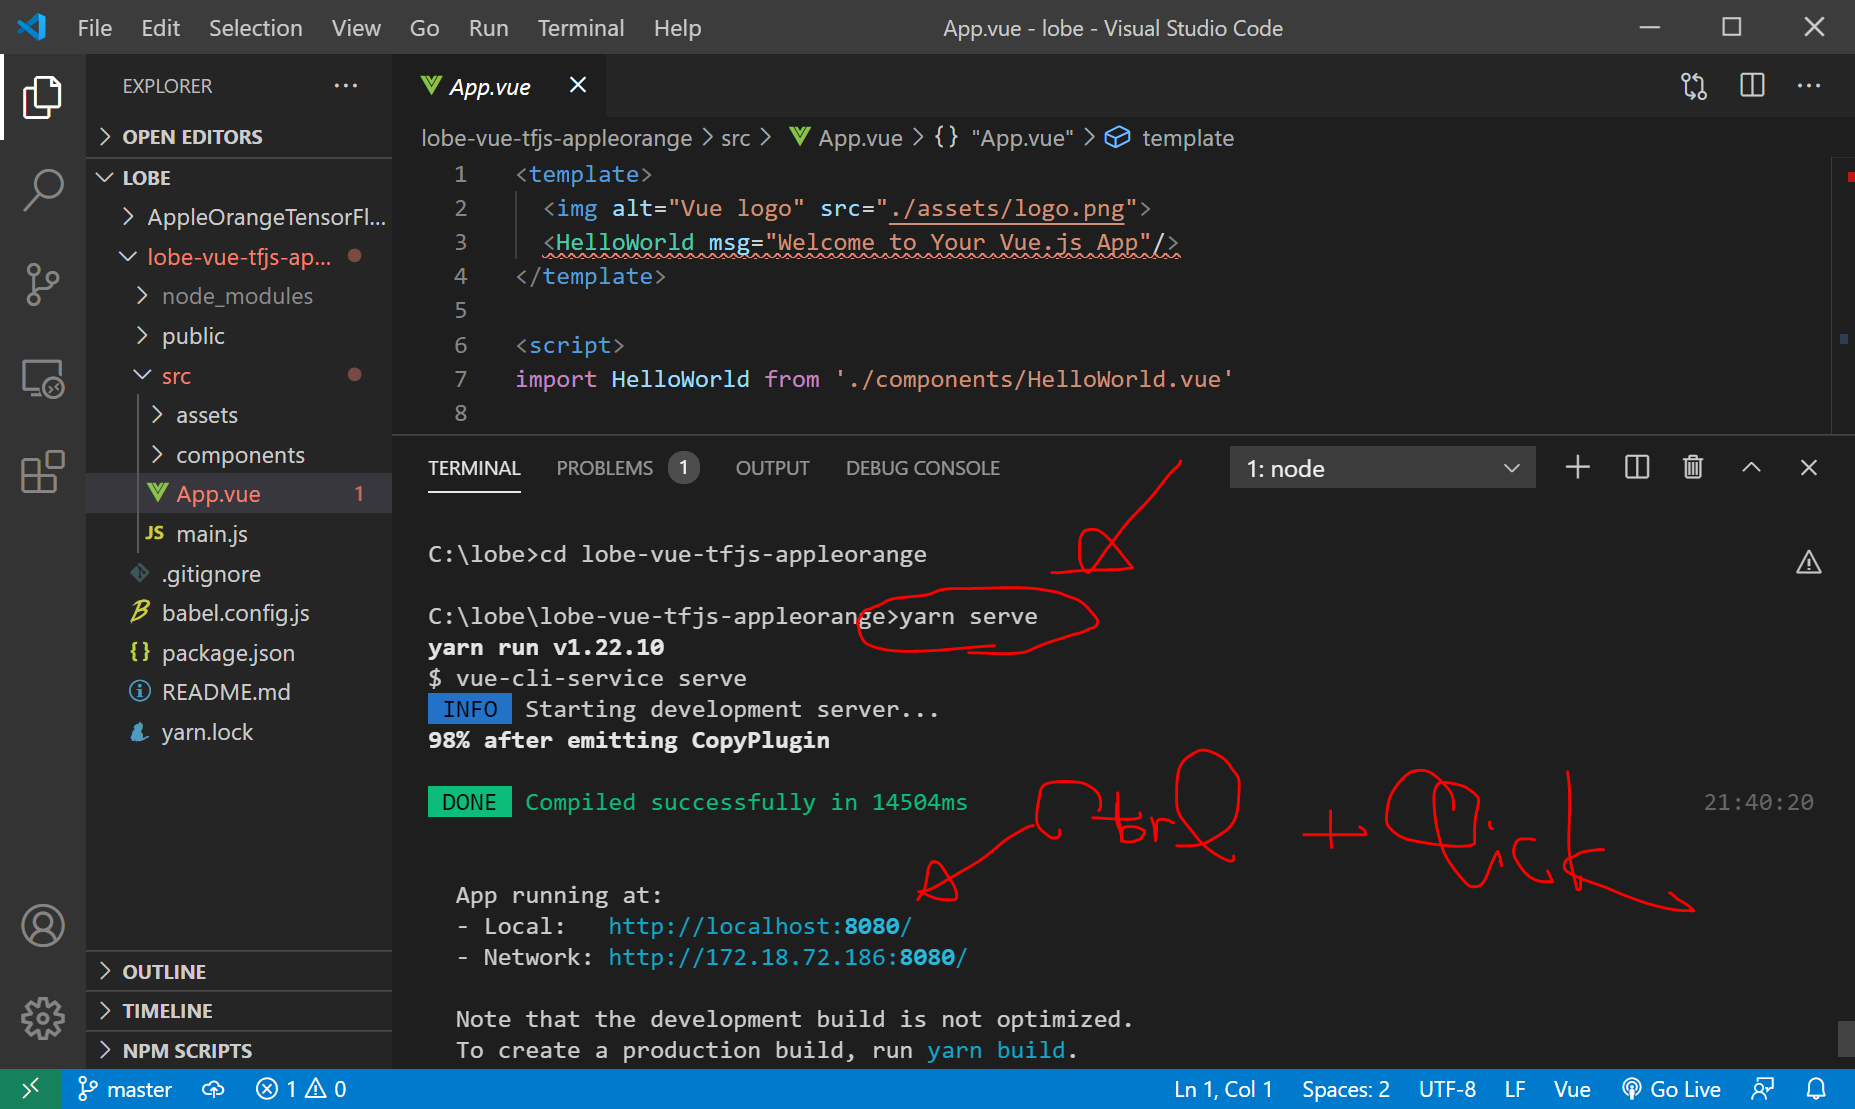The image size is (1855, 1109).
Task: Close the App.vue editor tab
Action: click(x=578, y=85)
